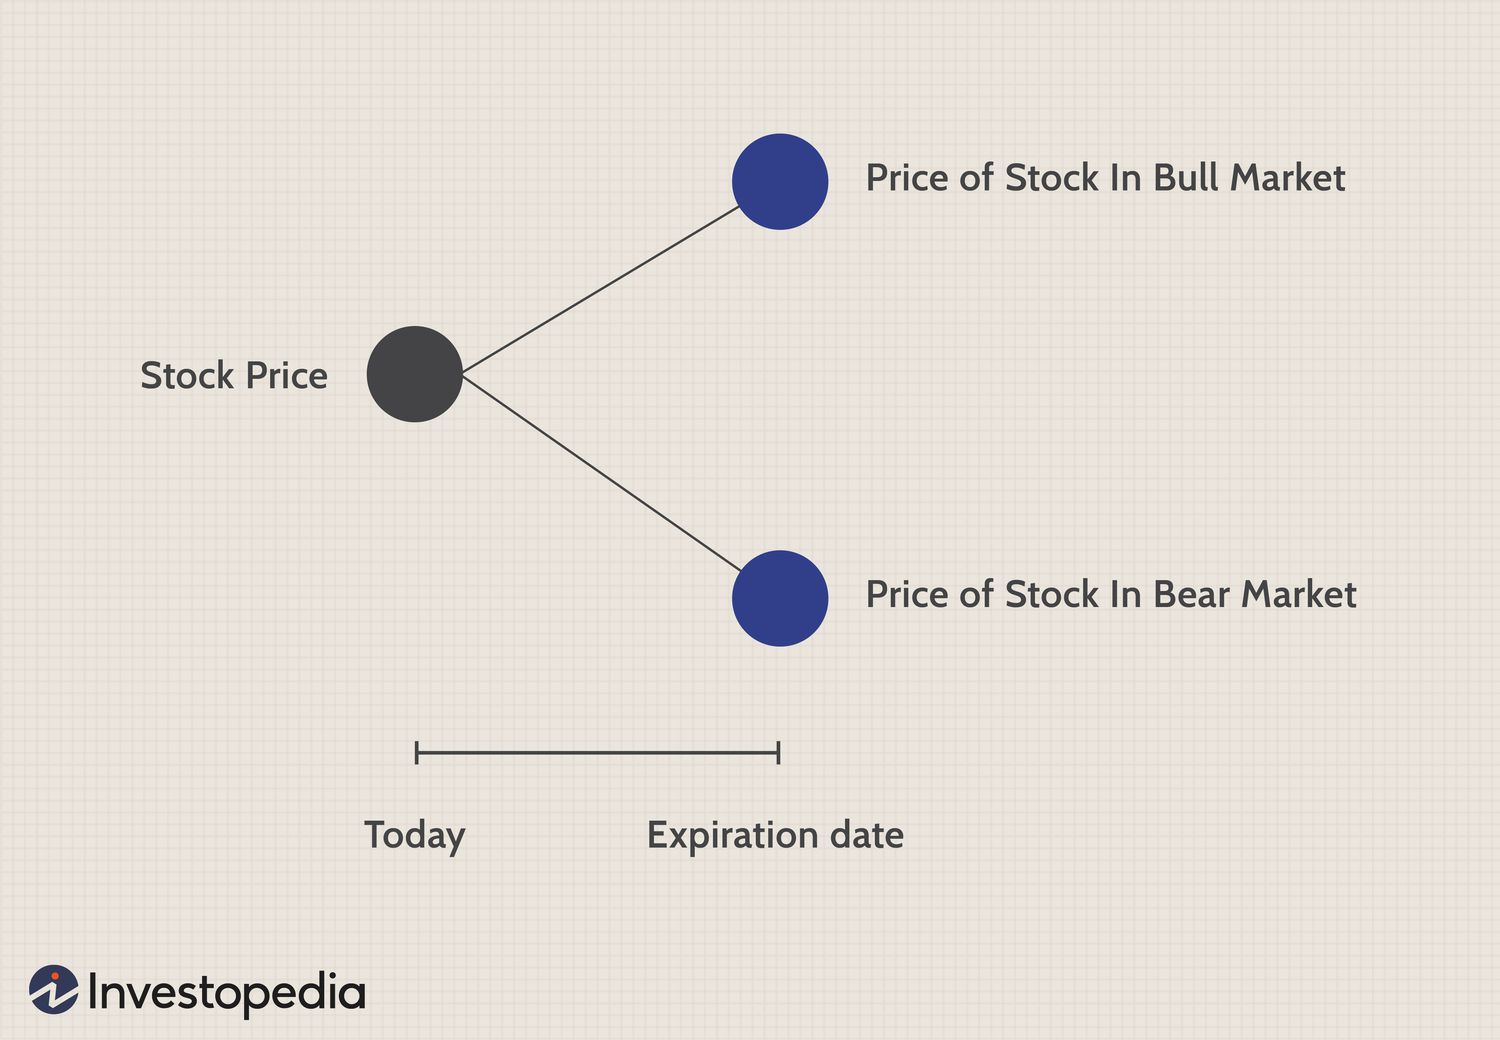Select the blue Bear Market circle

pos(780,598)
